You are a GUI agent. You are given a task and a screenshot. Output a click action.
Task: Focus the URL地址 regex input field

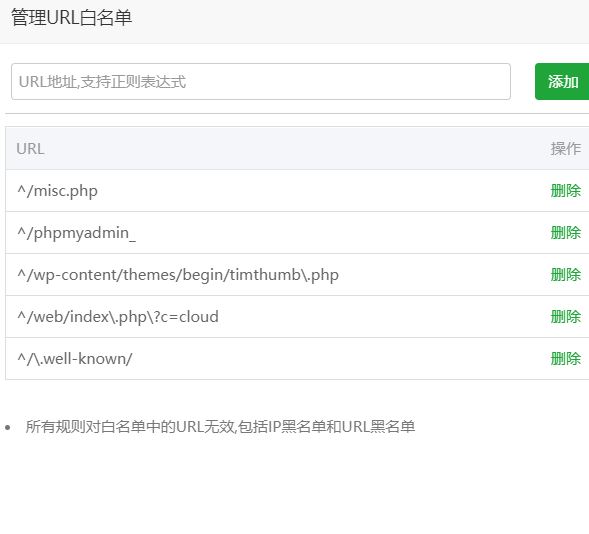coord(261,81)
